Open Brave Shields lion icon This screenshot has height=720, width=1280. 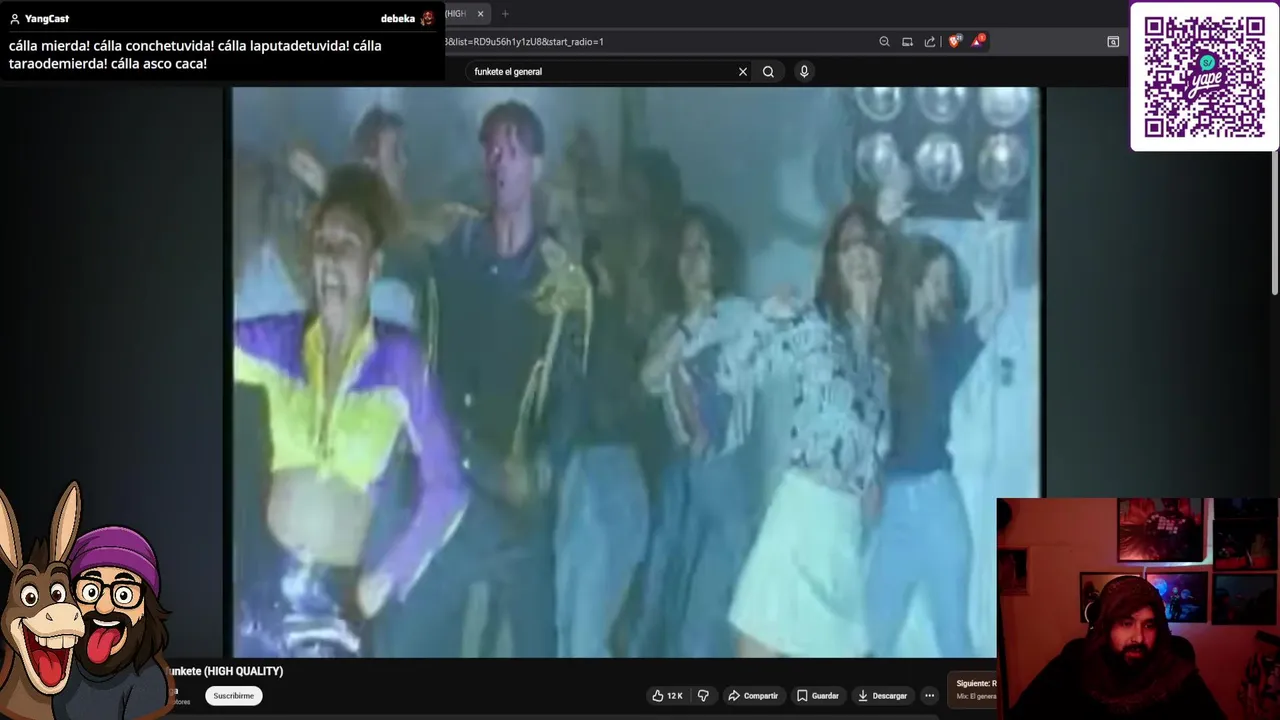pyautogui.click(x=954, y=42)
